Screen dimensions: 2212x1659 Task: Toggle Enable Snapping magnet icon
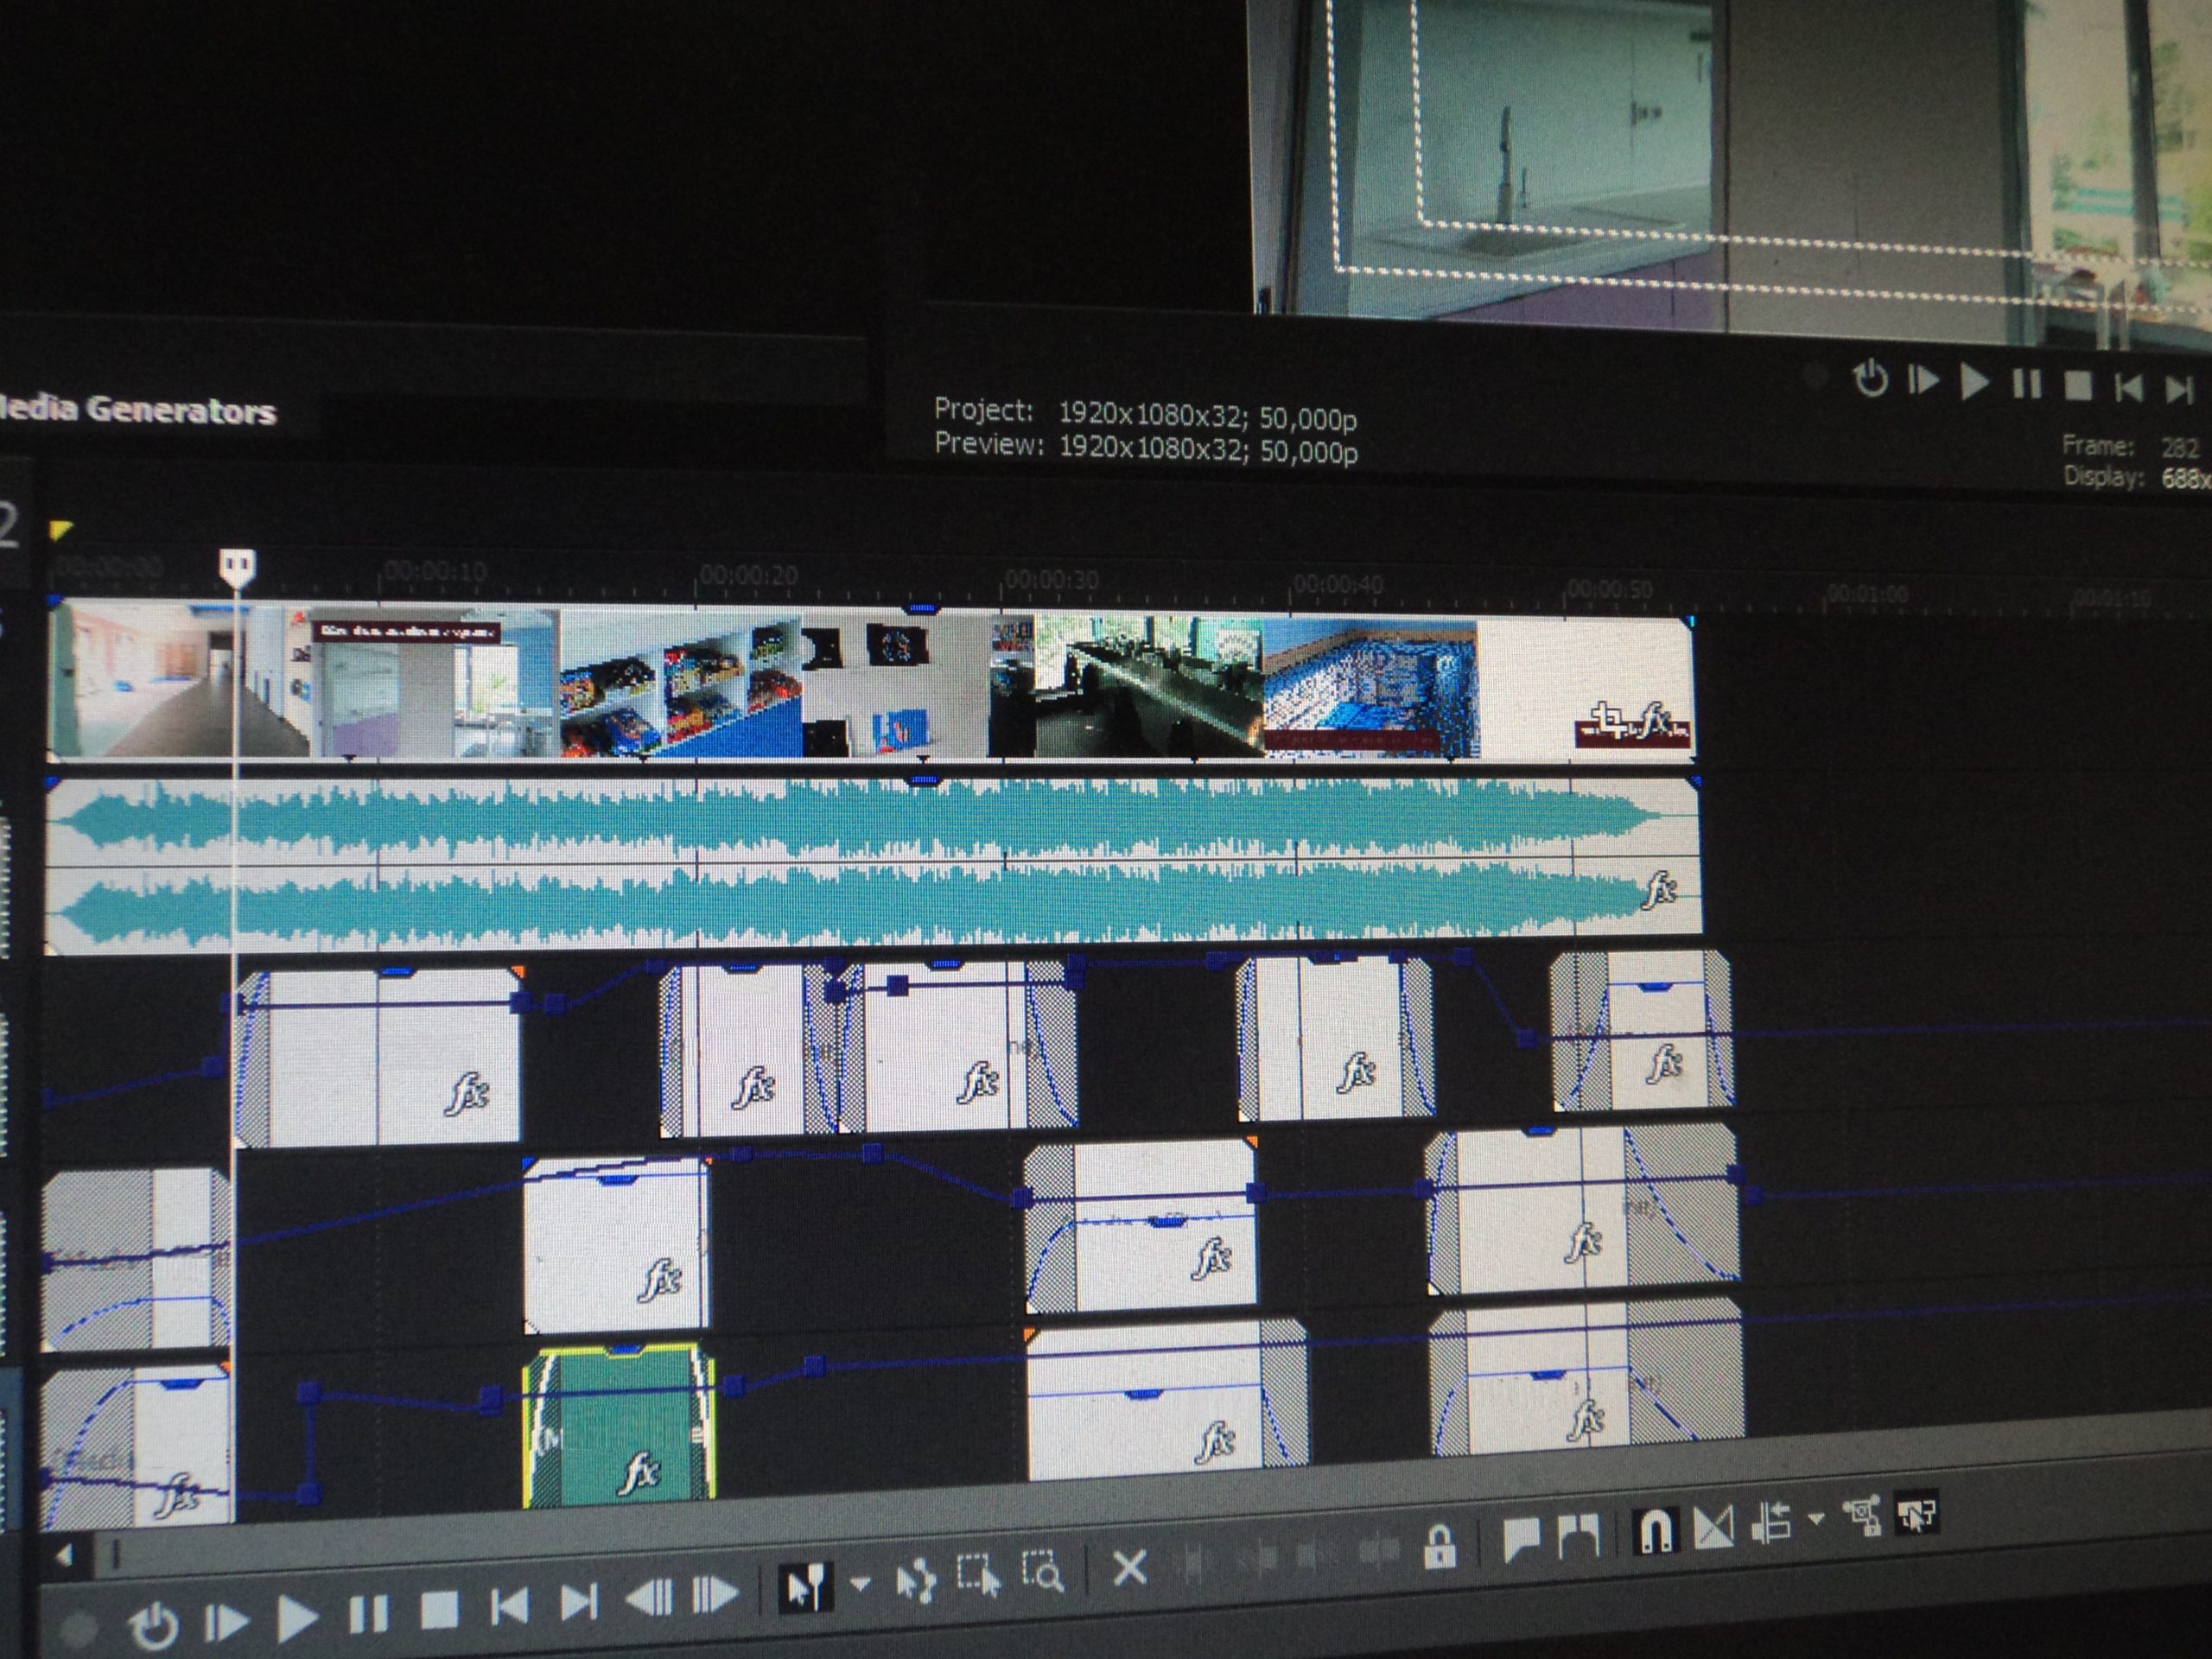[1656, 1530]
